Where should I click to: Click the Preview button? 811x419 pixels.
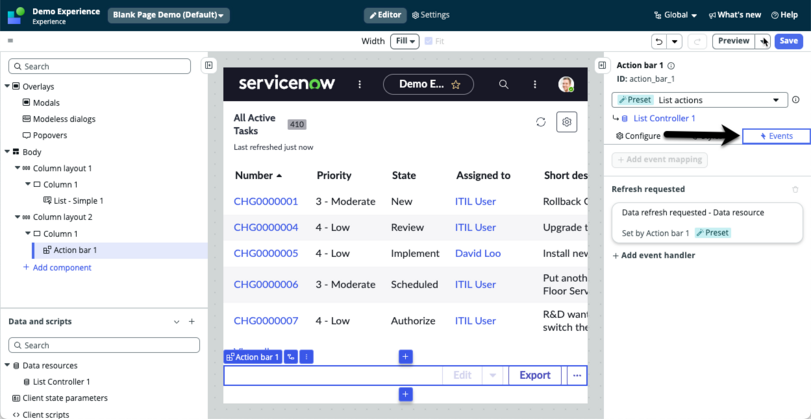click(734, 41)
